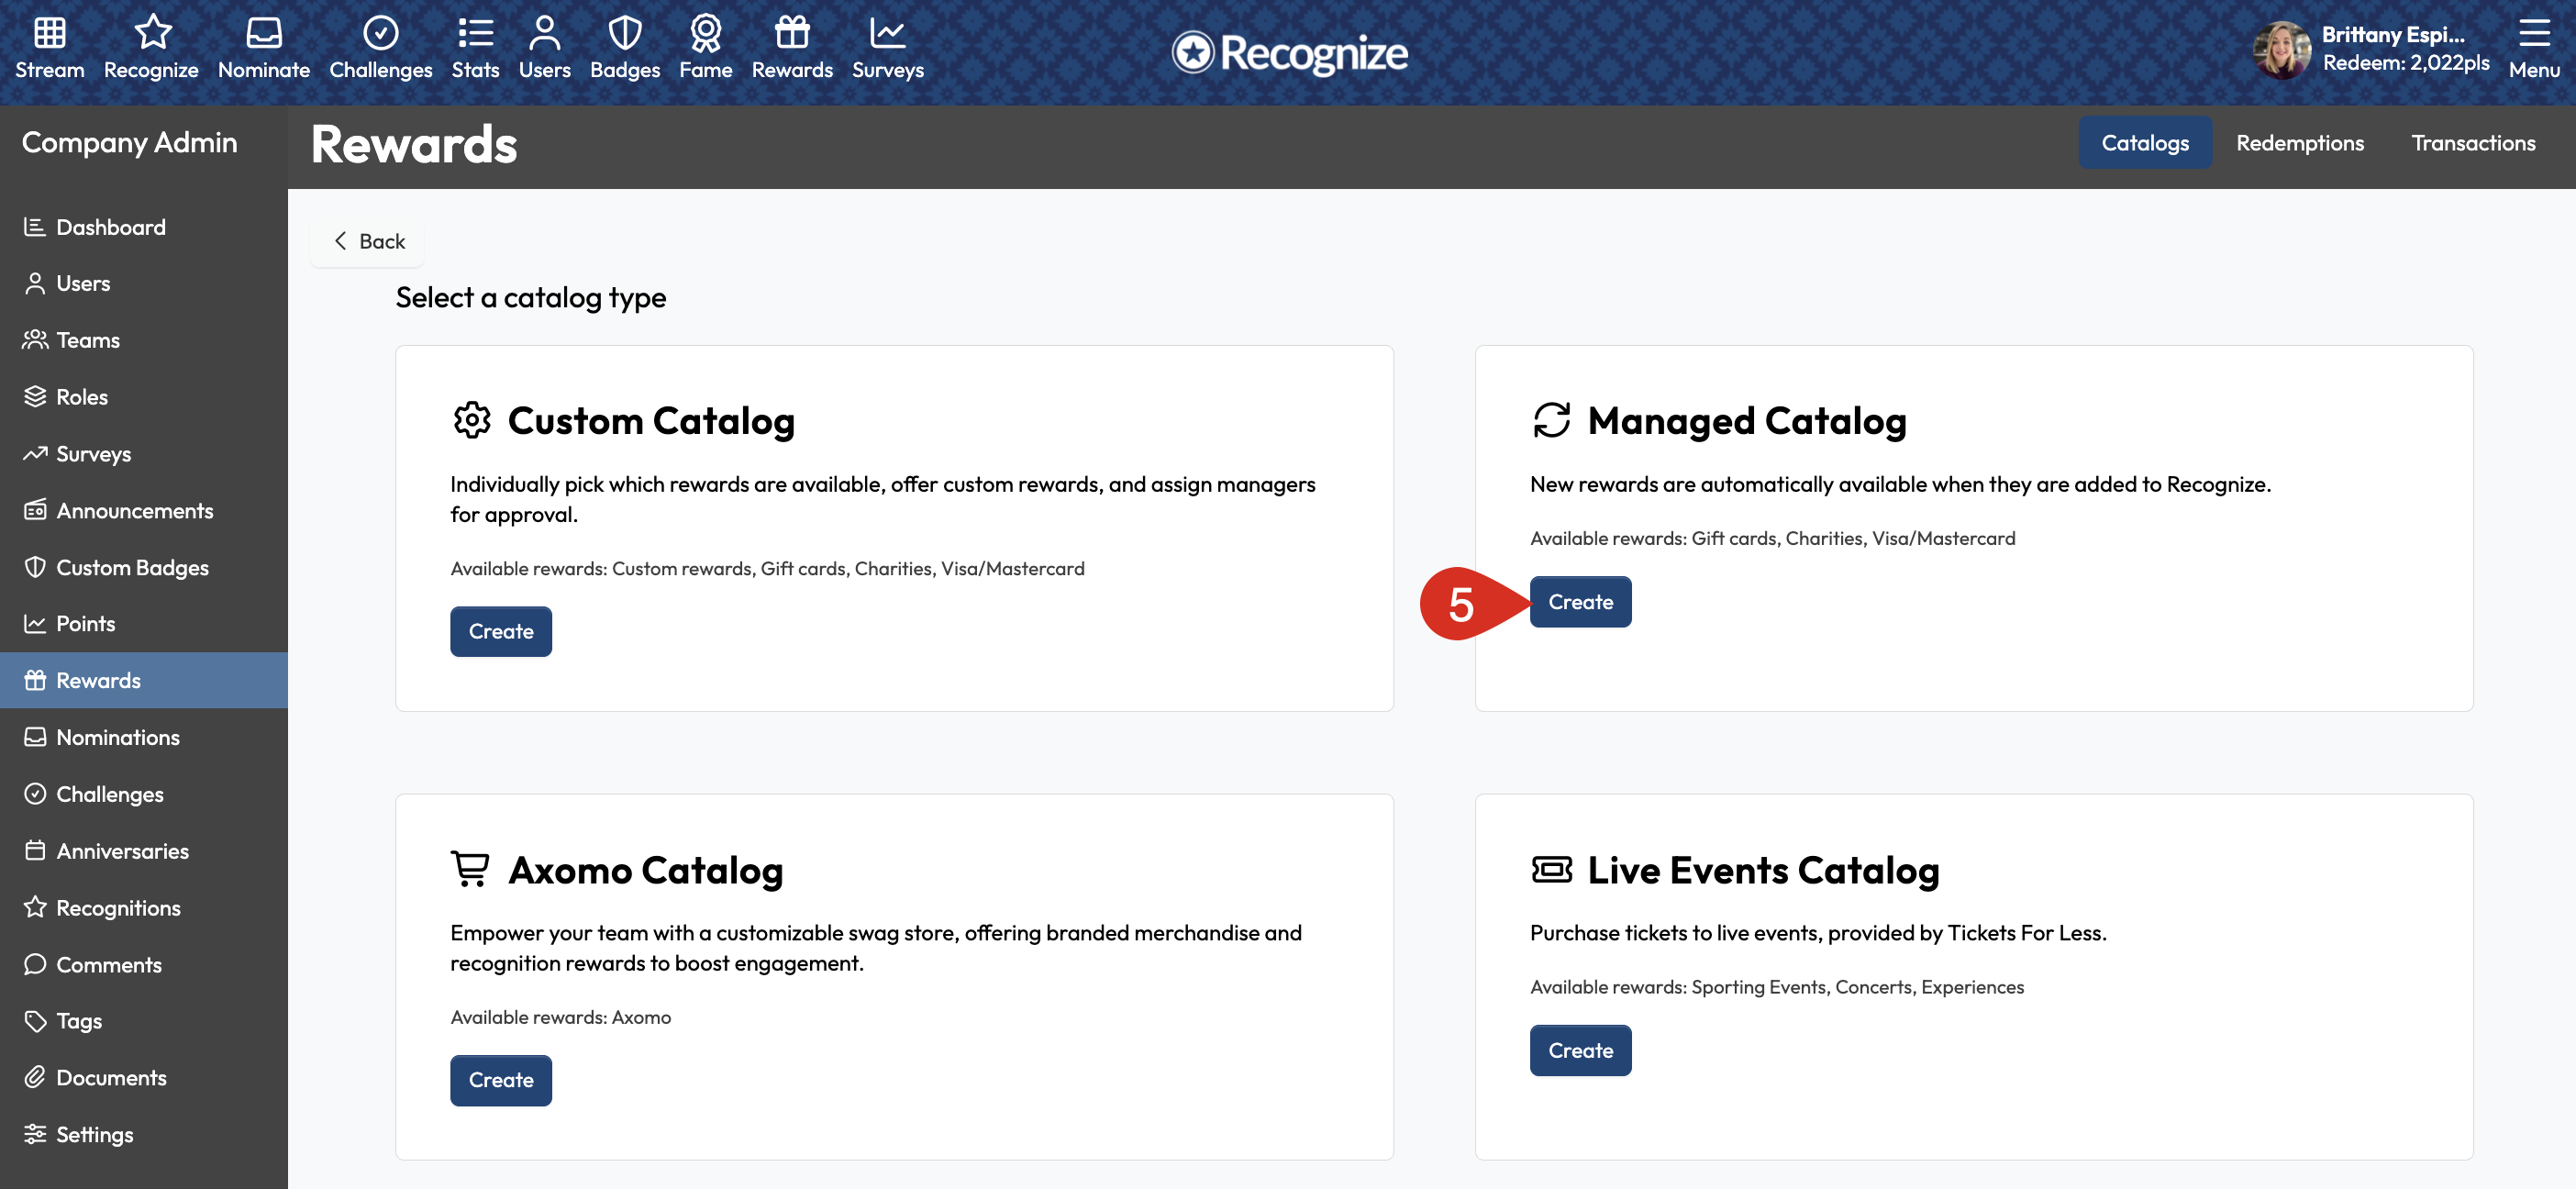2576x1189 pixels.
Task: Create a Custom Catalog
Action: tap(501, 631)
